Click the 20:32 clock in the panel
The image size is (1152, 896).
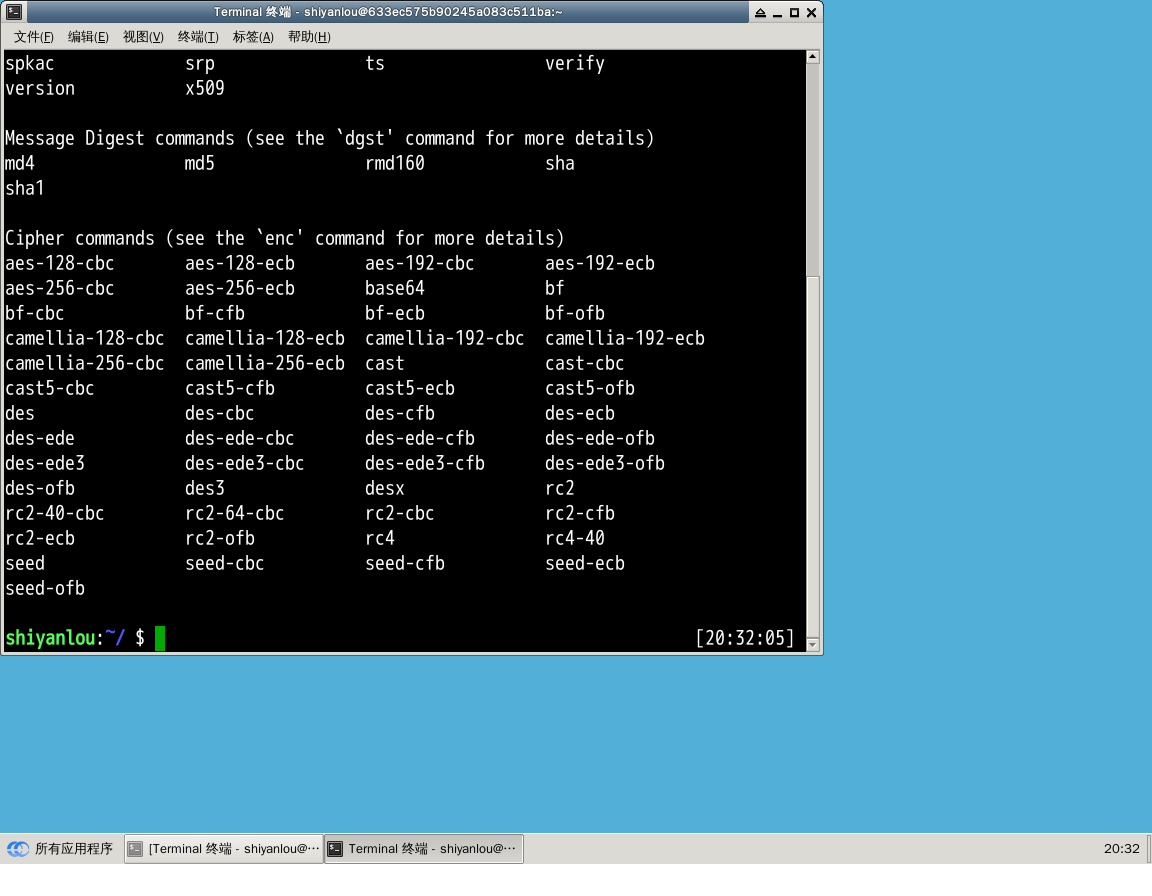pos(1121,849)
